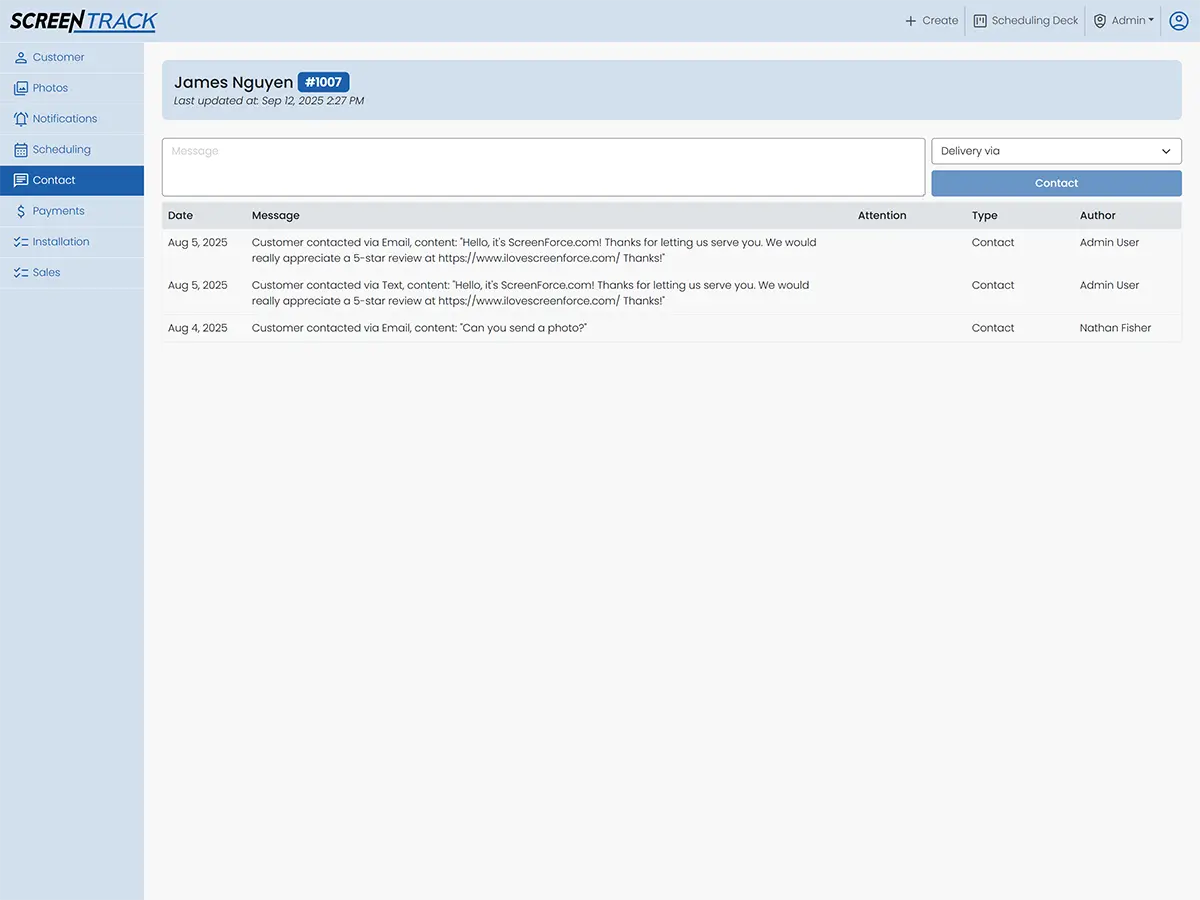
Task: Click the Payments dollar sign icon
Action: pyautogui.click(x=21, y=212)
